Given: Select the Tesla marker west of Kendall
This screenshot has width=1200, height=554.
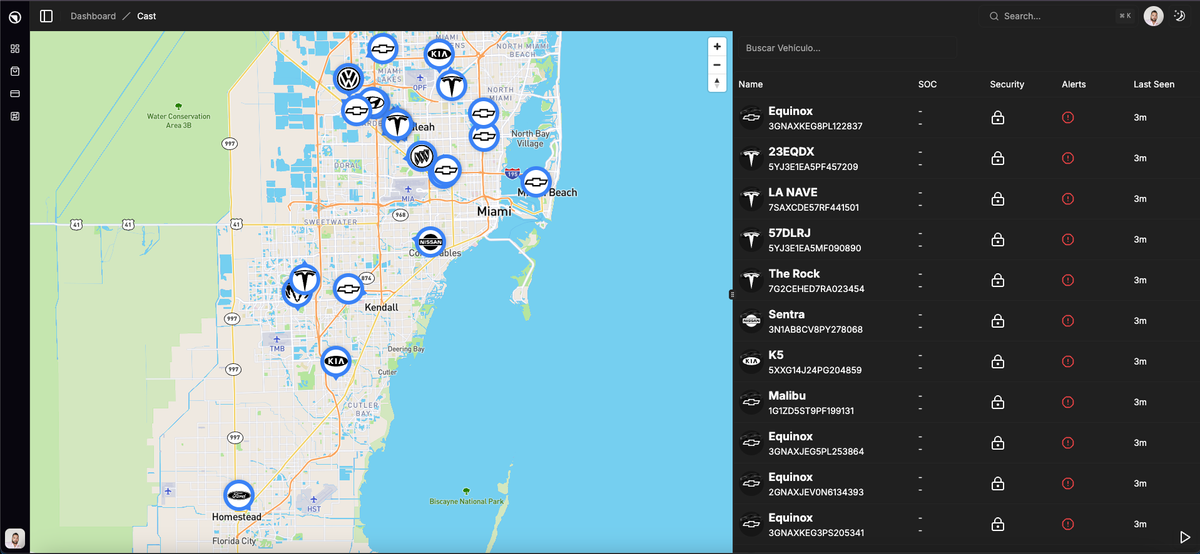Looking at the screenshot, I should pos(304,280).
